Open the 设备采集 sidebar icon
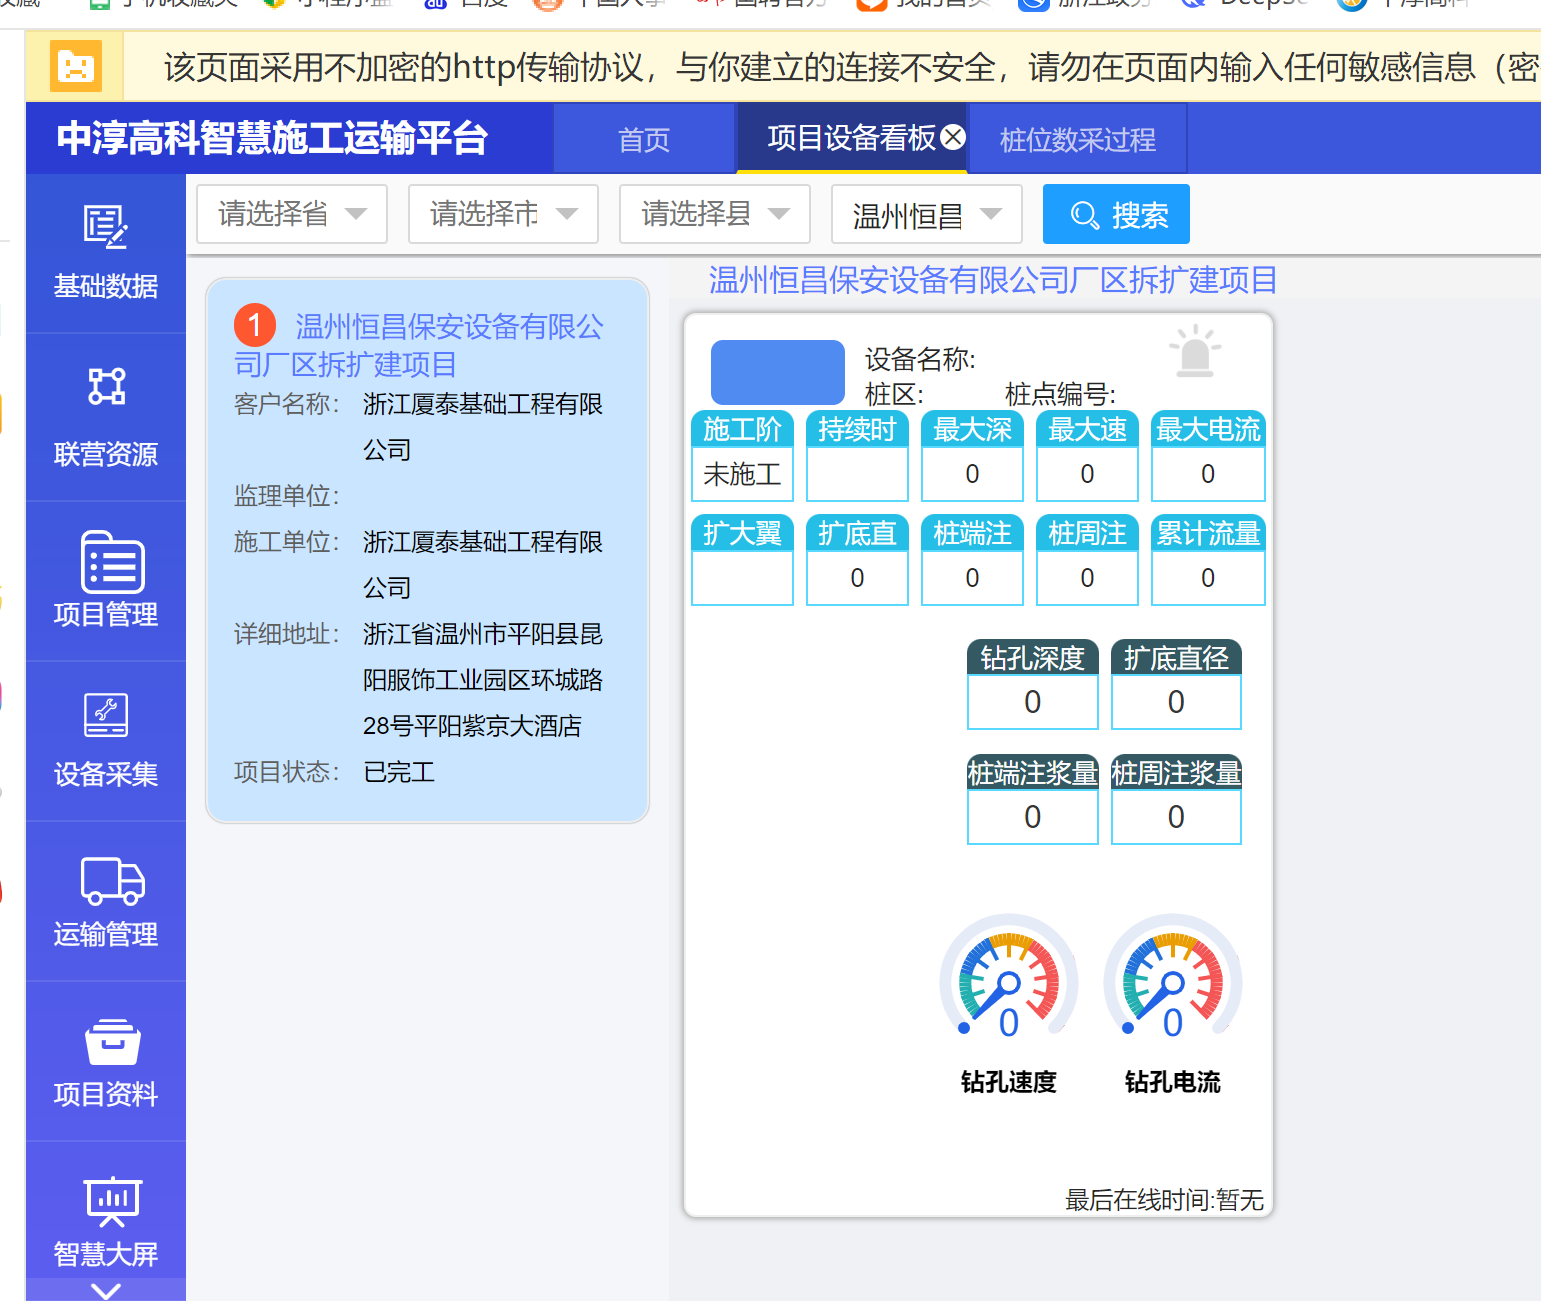The height and width of the screenshot is (1301, 1541). [x=105, y=715]
